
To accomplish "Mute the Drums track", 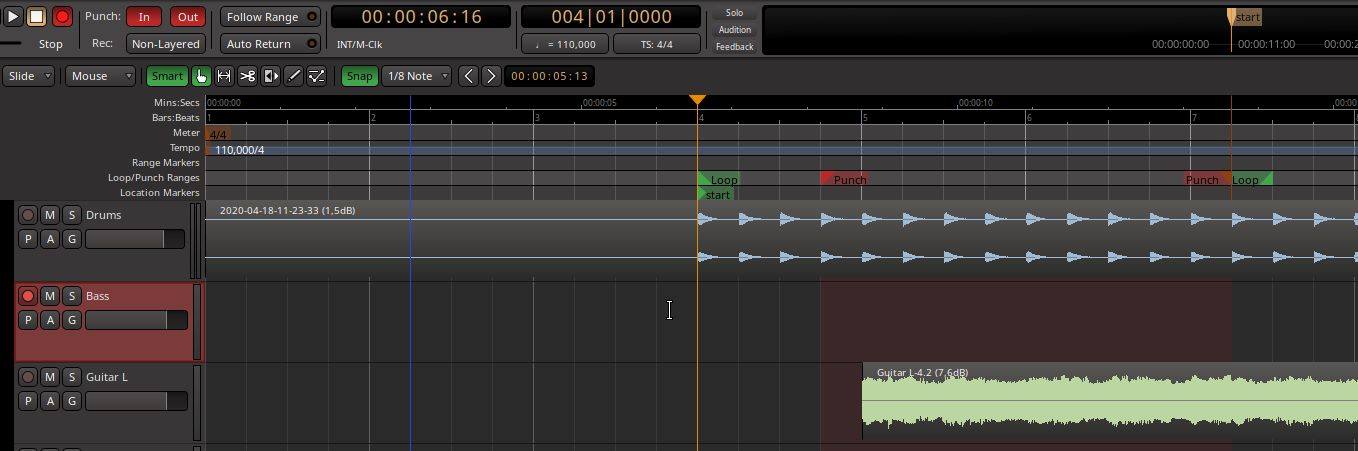I will point(50,215).
